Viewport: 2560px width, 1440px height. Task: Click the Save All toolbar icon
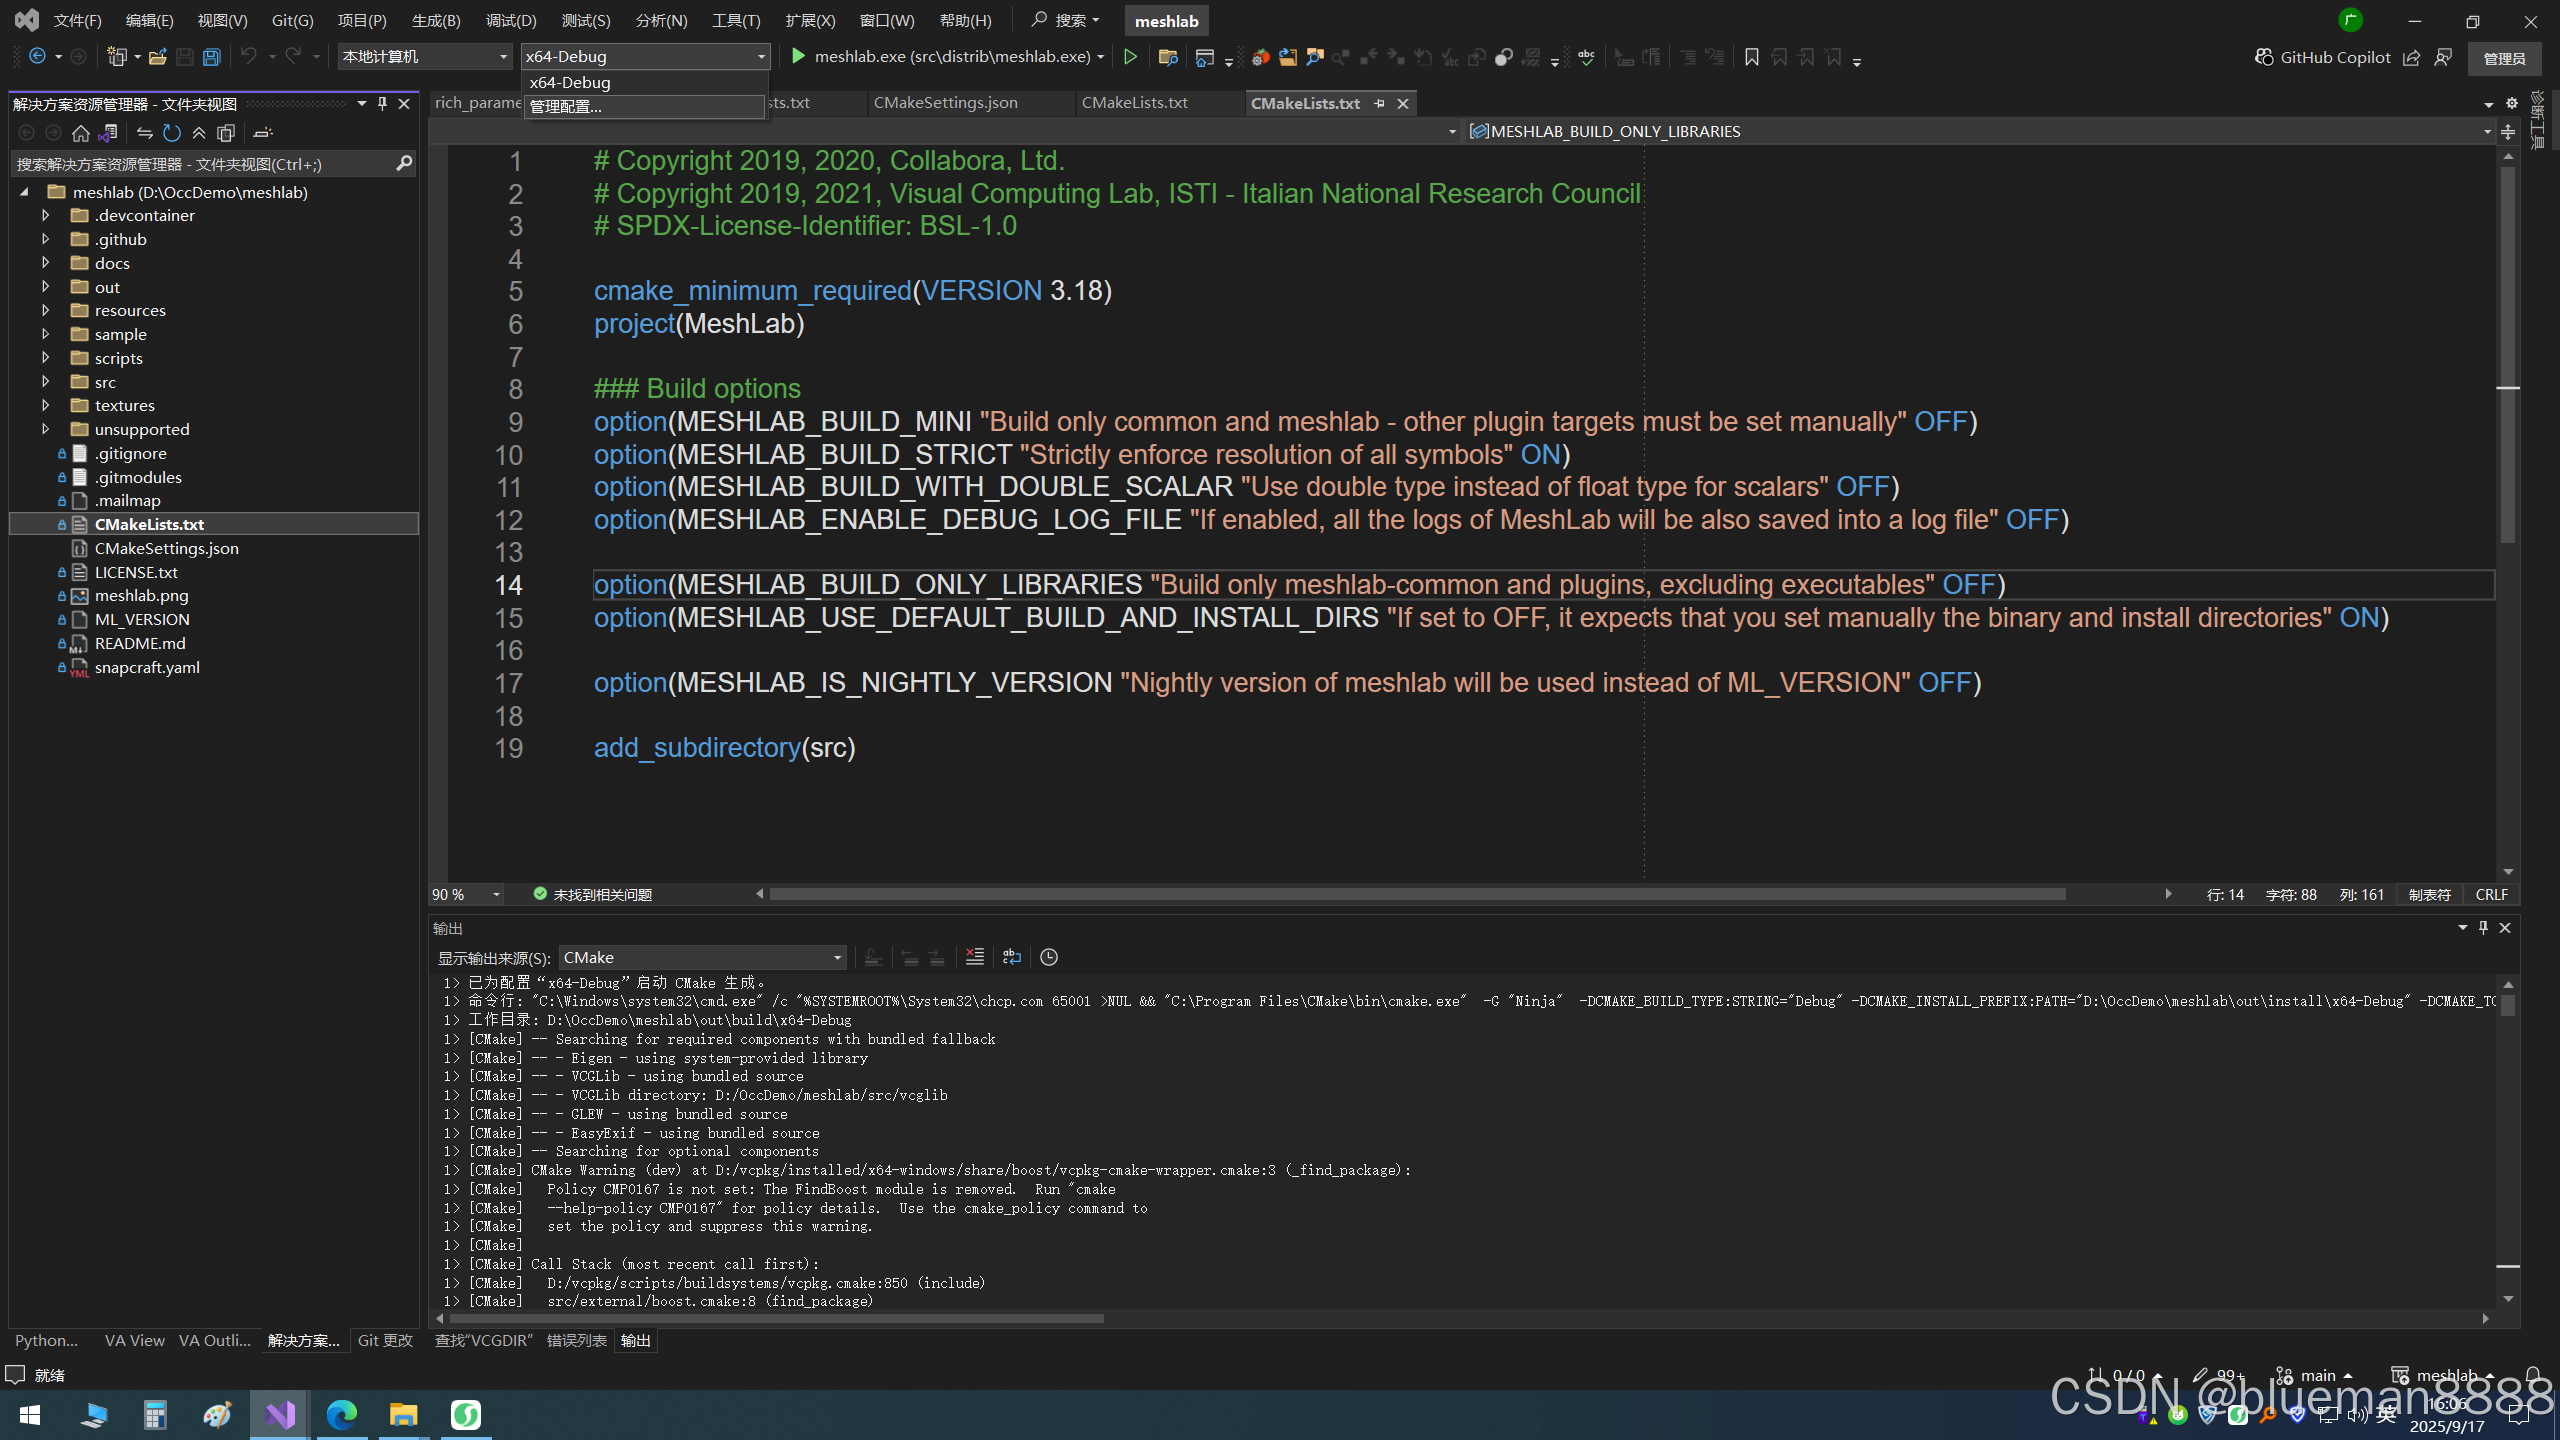(x=212, y=57)
